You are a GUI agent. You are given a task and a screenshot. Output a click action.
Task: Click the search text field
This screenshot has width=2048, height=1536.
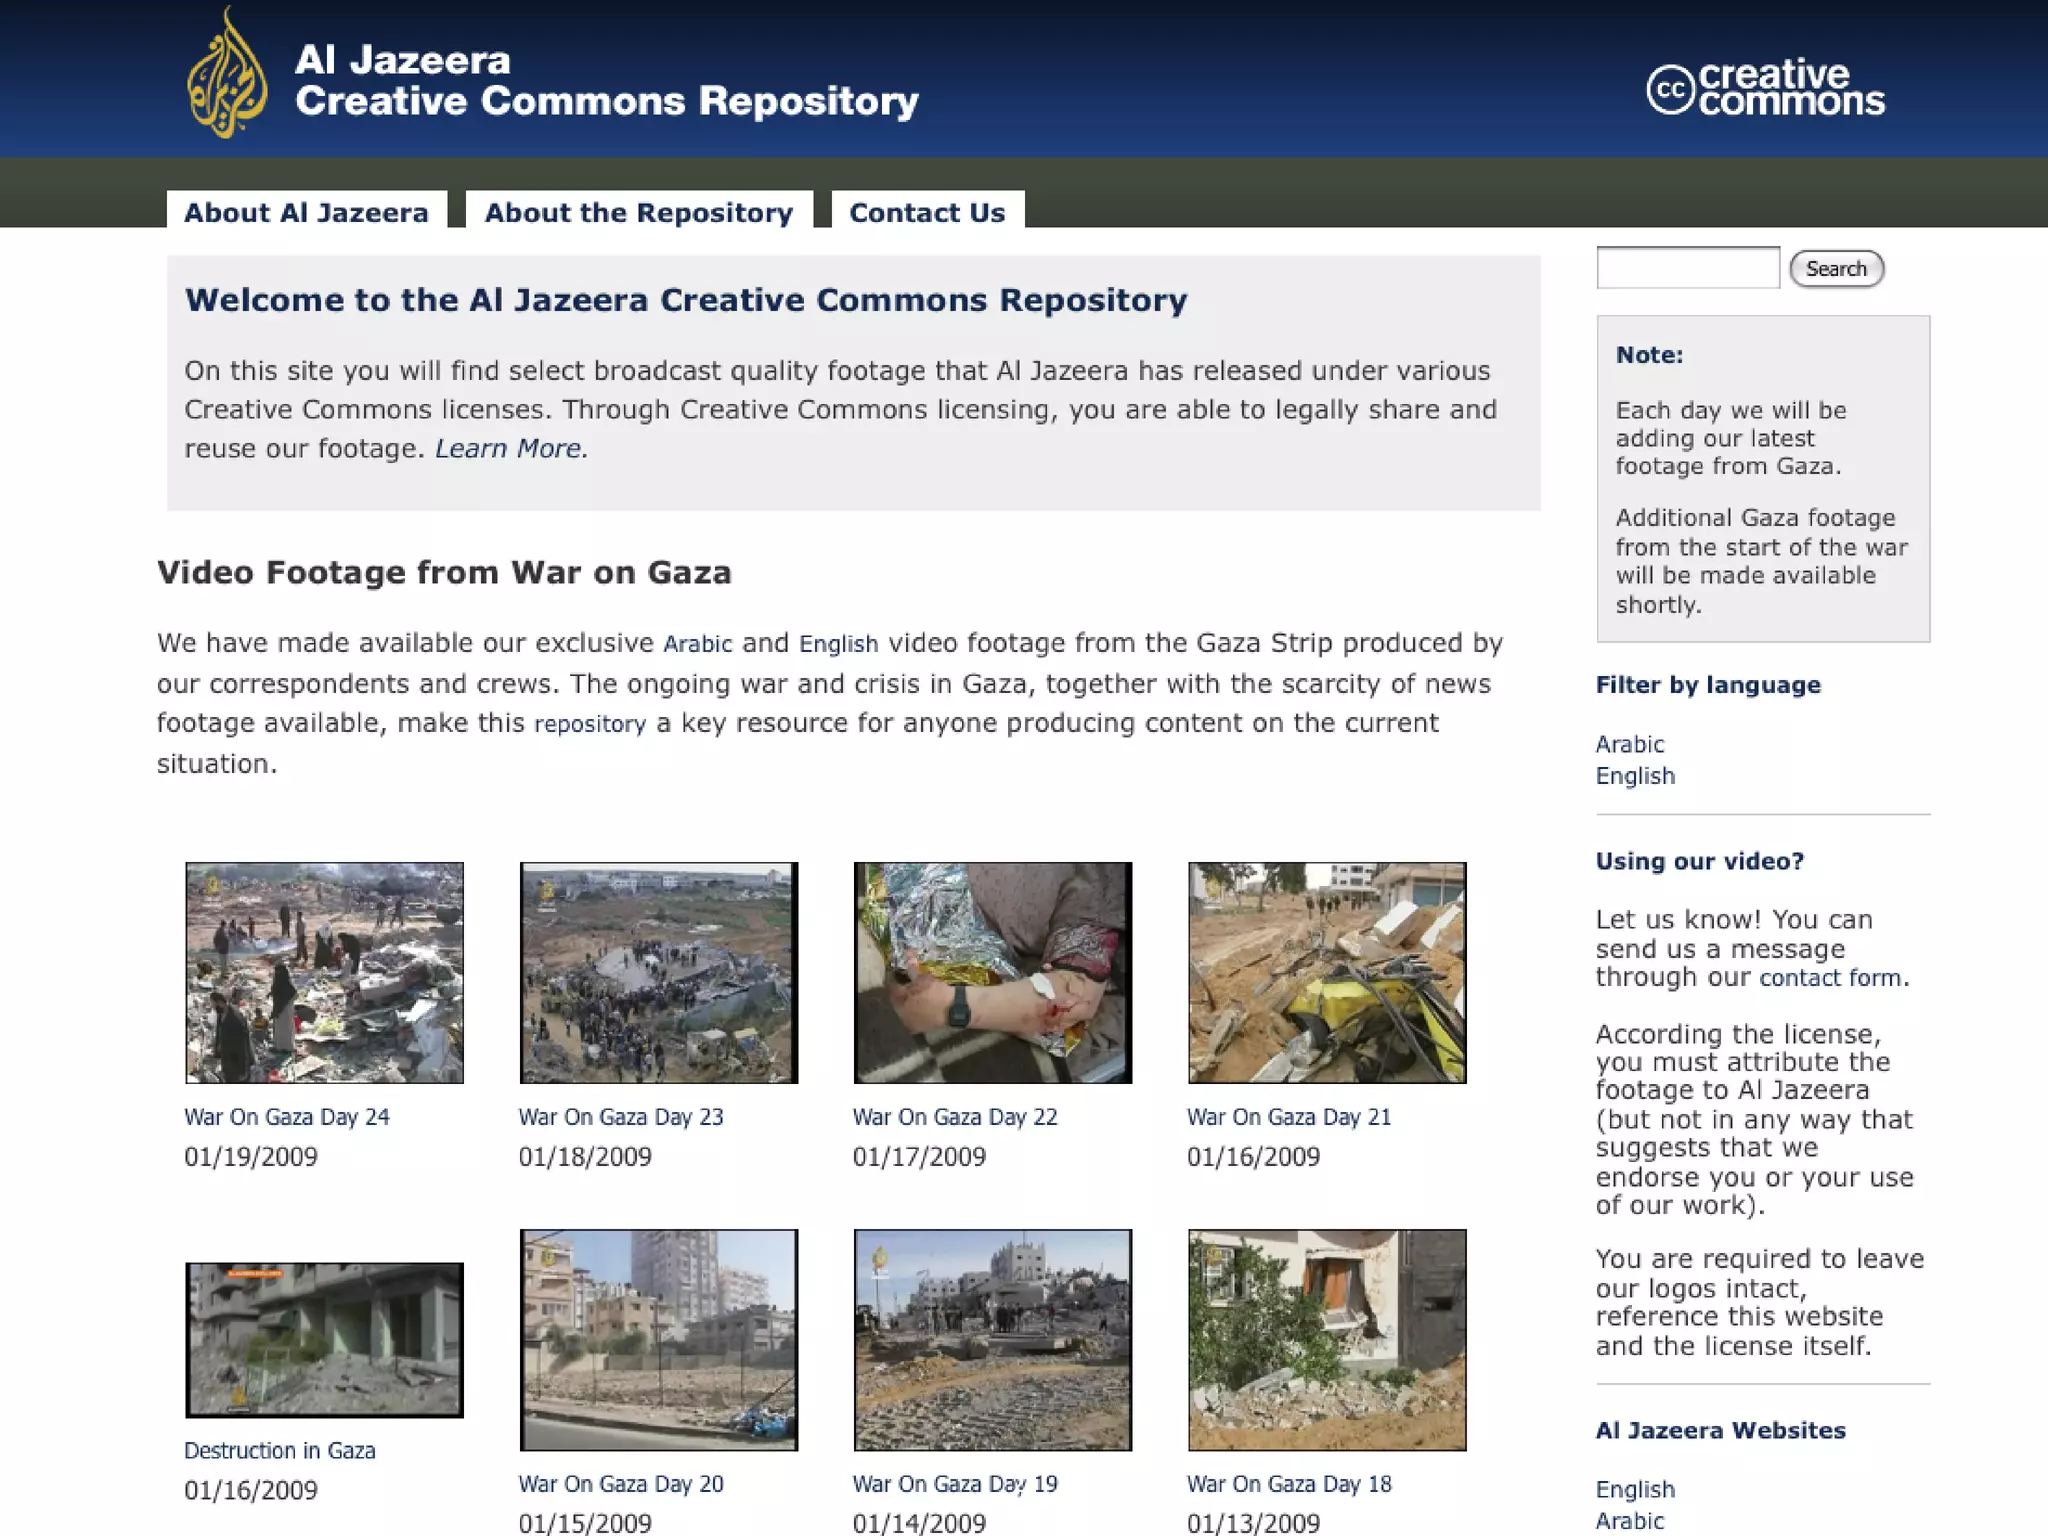[x=1687, y=268]
